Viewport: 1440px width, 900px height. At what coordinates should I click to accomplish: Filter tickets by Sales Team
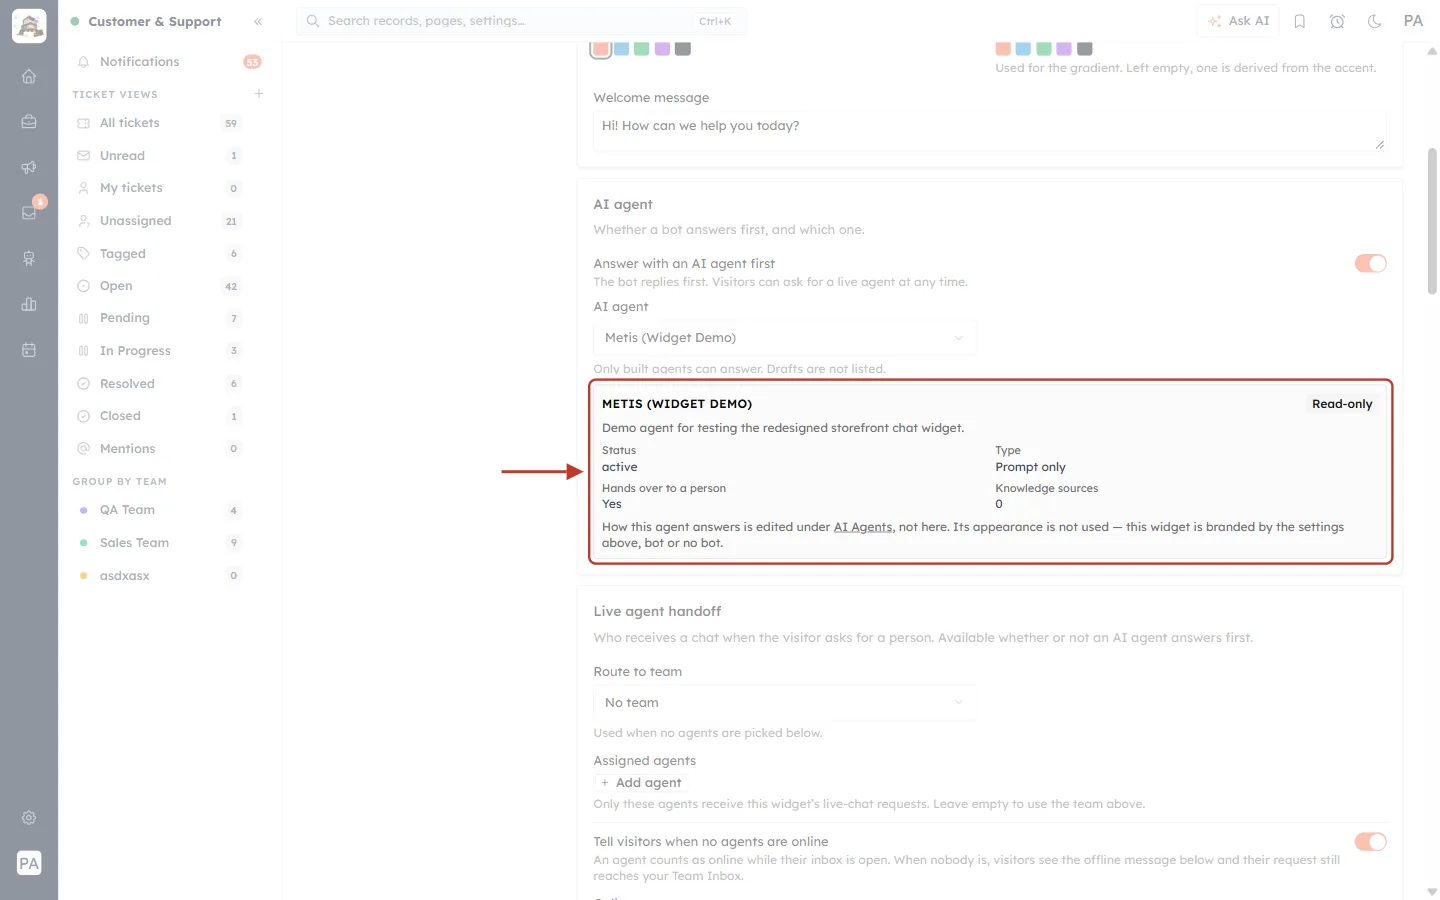tap(160, 543)
